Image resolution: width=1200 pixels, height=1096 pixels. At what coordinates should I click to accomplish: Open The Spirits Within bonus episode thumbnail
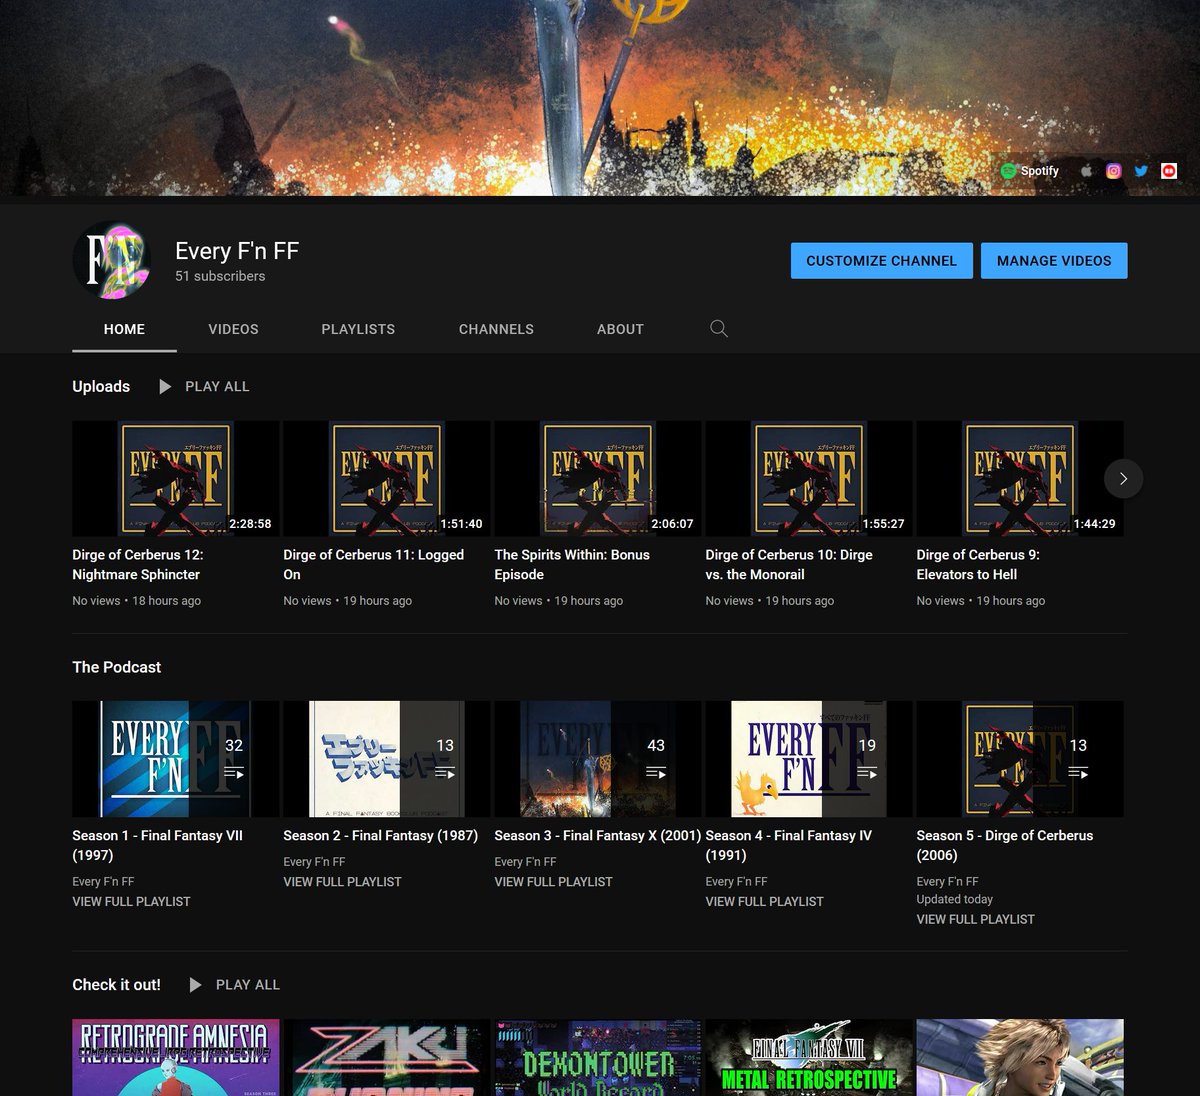pyautogui.click(x=597, y=478)
